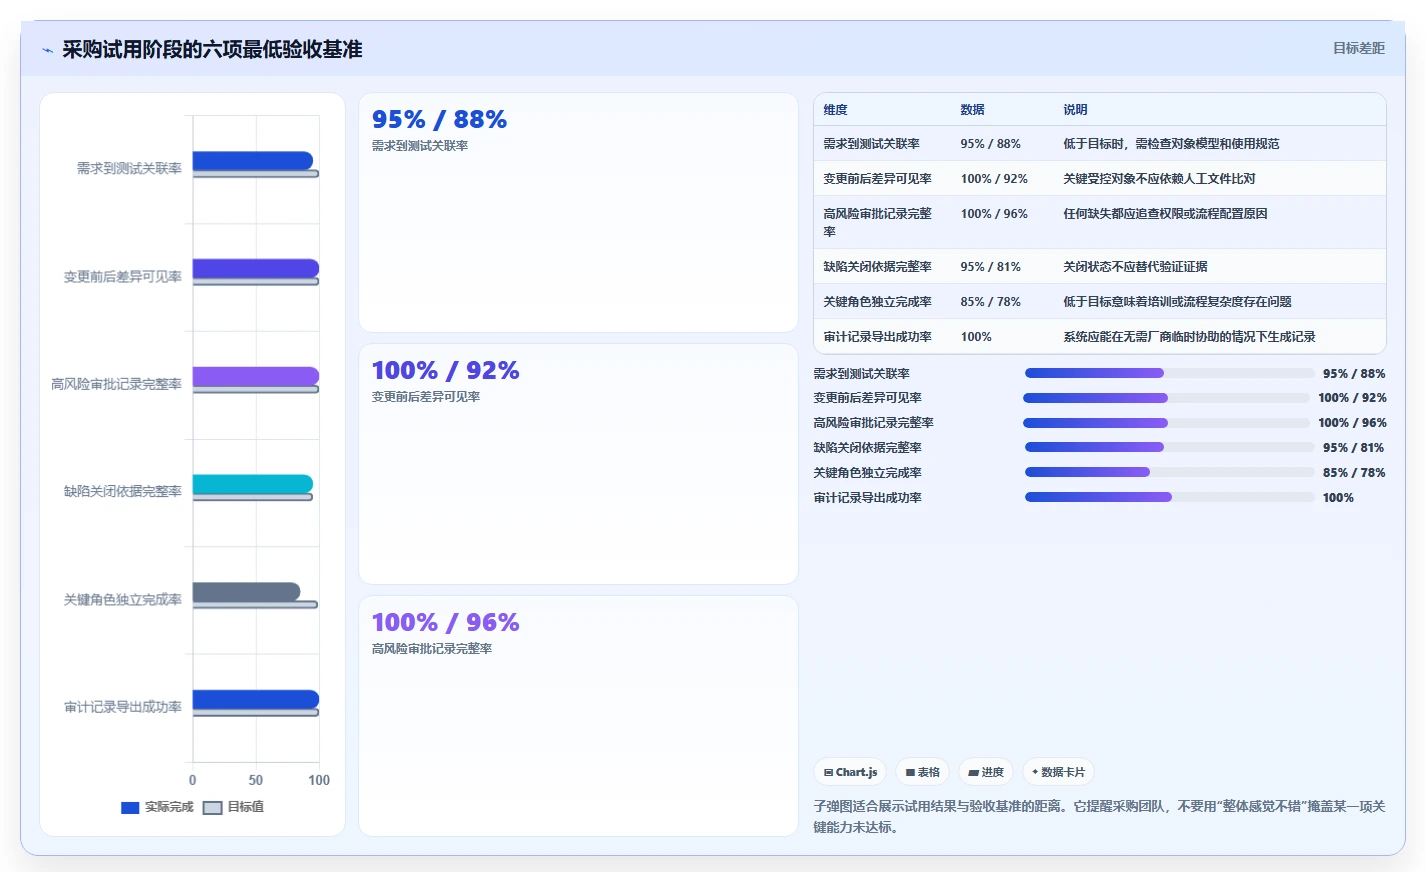Image resolution: width=1426 pixels, height=872 pixels.
Task: Click the note beginning 系统应能在无需厂商临时协助
Action: (1189, 337)
